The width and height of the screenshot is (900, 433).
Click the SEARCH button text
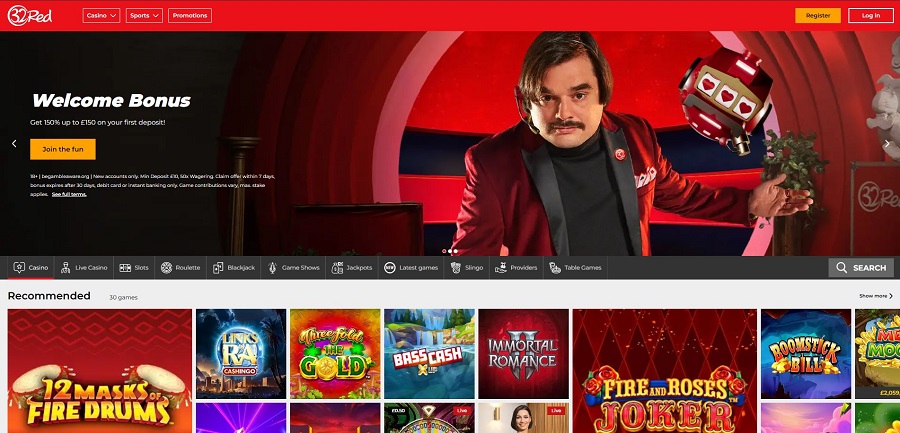pos(869,268)
